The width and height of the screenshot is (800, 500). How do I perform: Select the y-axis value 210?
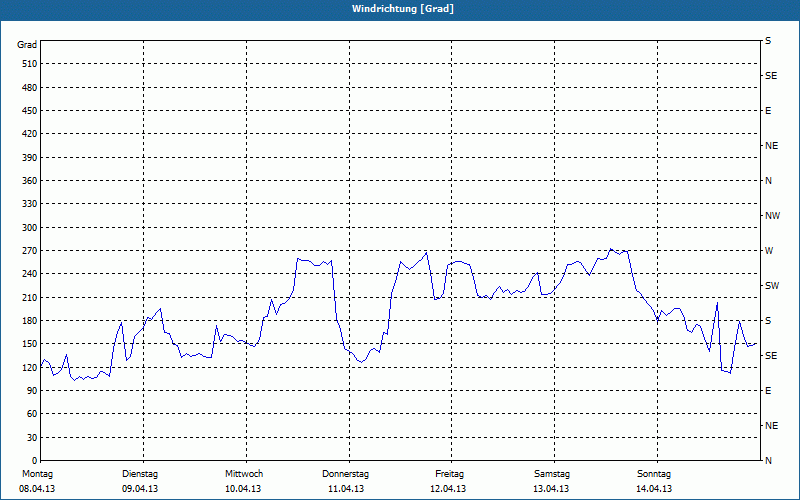(29, 297)
